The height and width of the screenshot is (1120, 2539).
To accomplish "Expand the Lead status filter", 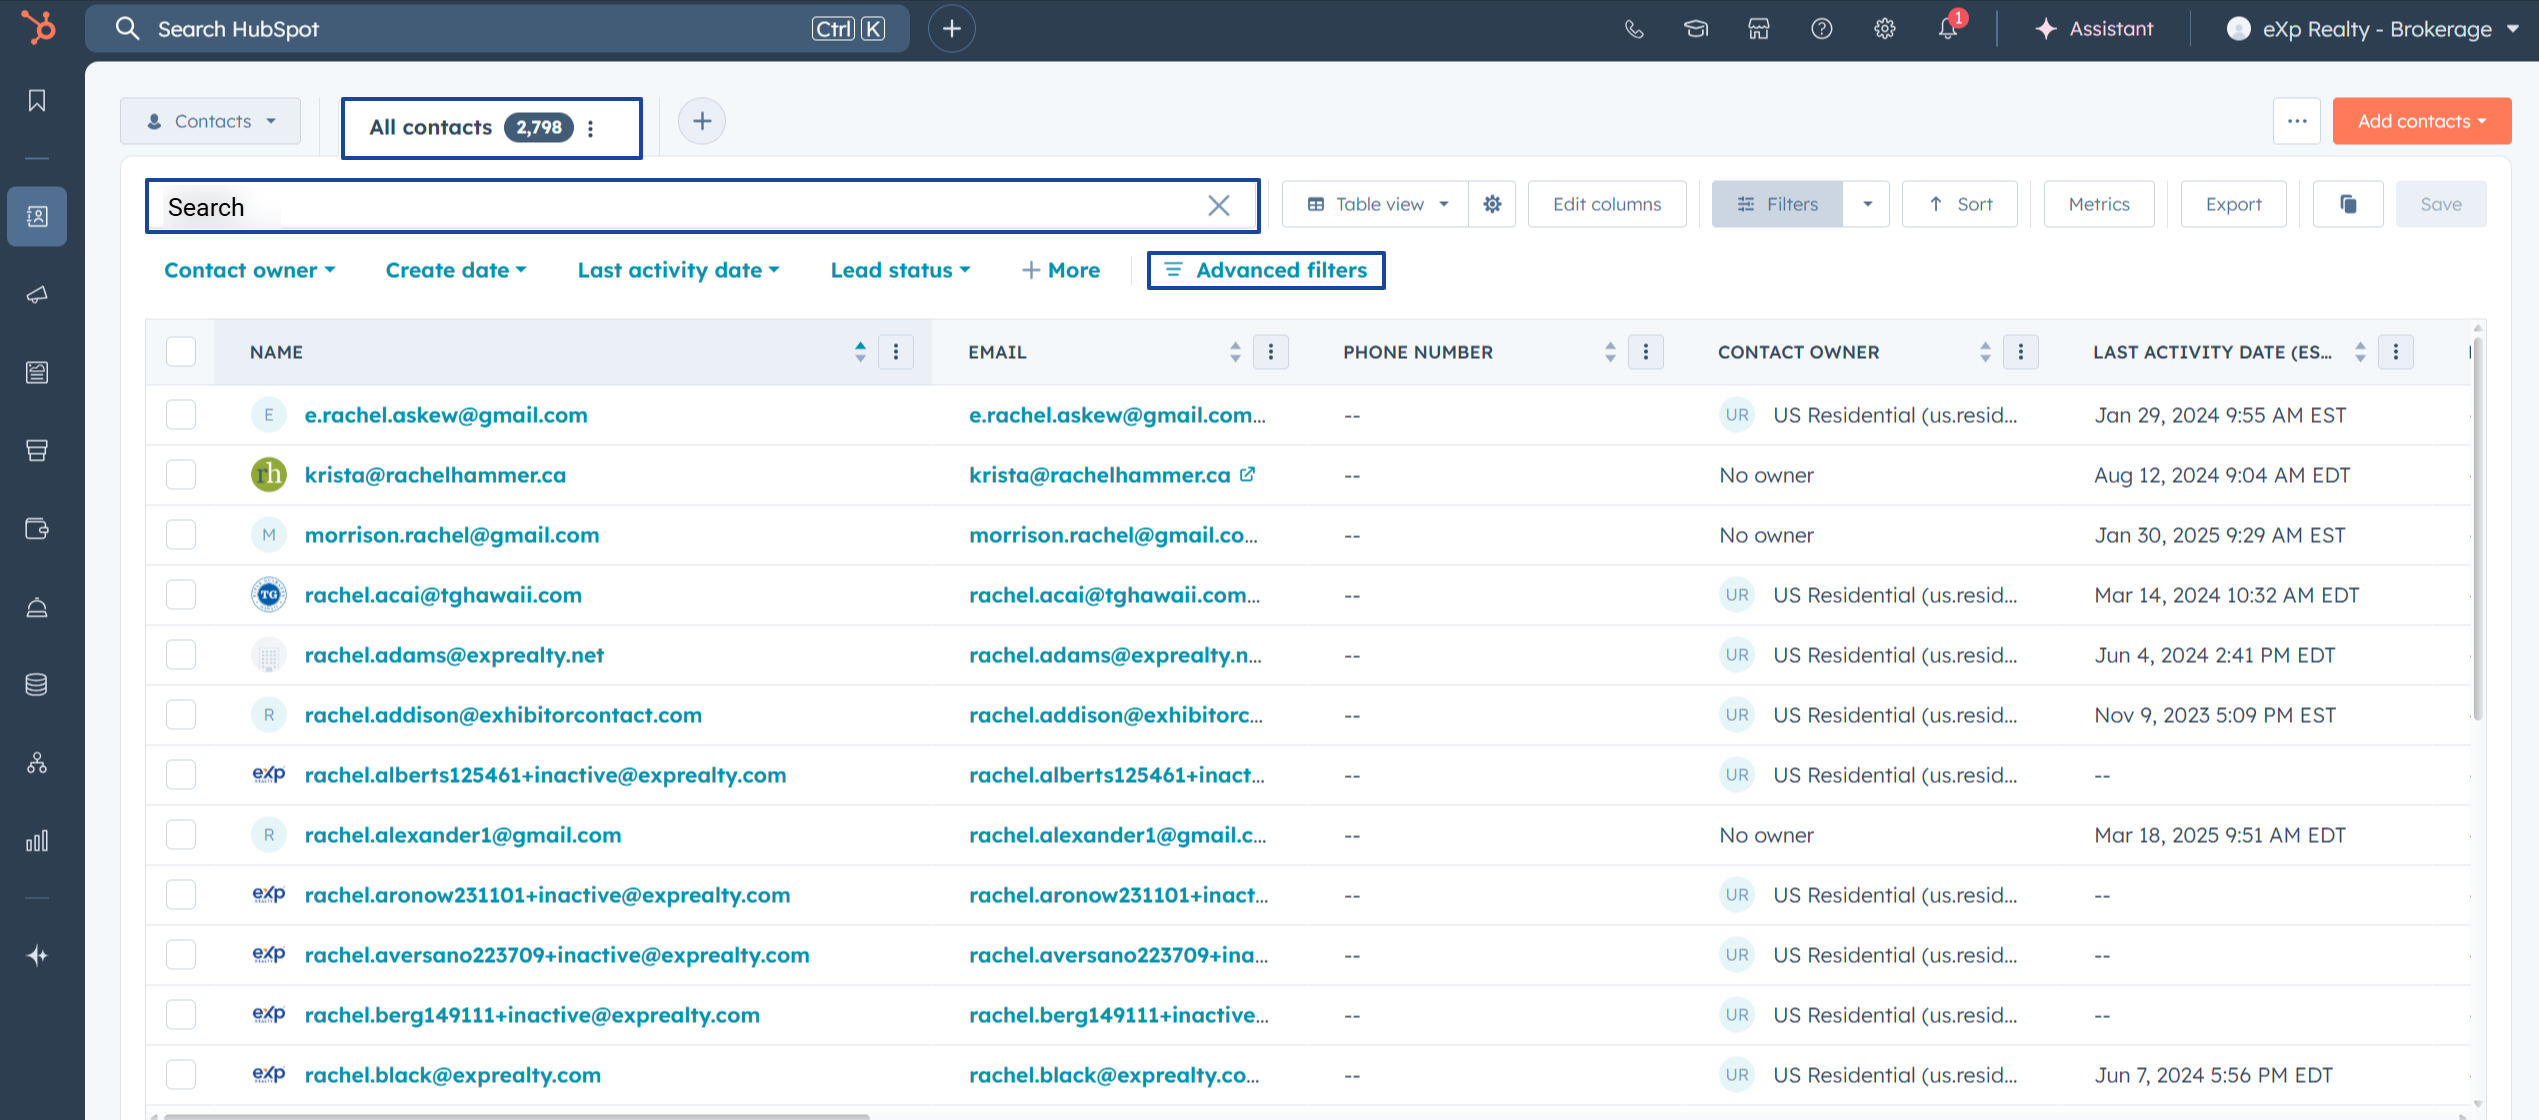I will pyautogui.click(x=900, y=270).
